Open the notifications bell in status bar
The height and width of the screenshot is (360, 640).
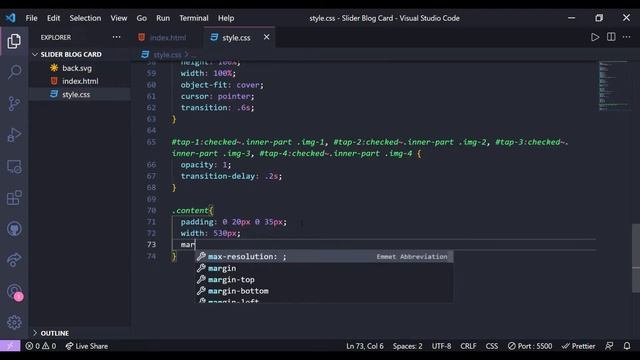click(627, 346)
